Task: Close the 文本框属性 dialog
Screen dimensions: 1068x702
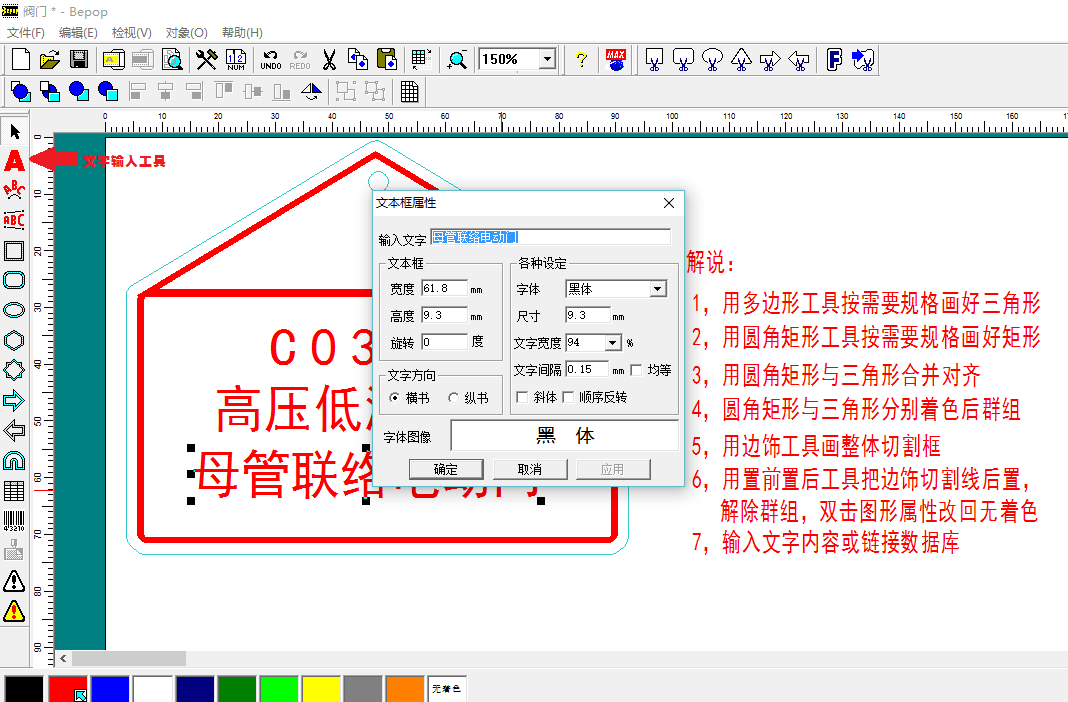Action: click(x=669, y=203)
